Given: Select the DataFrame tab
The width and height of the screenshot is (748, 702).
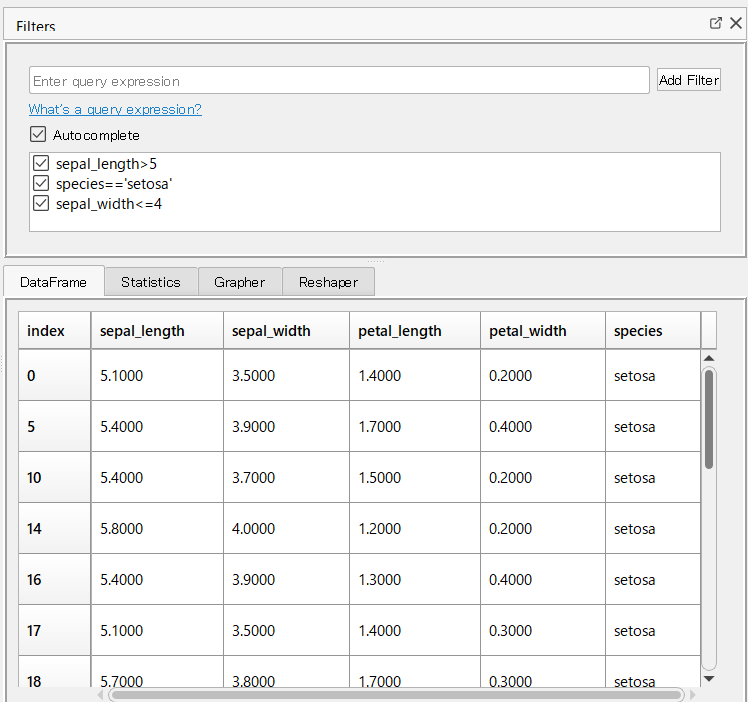Looking at the screenshot, I should click(53, 282).
